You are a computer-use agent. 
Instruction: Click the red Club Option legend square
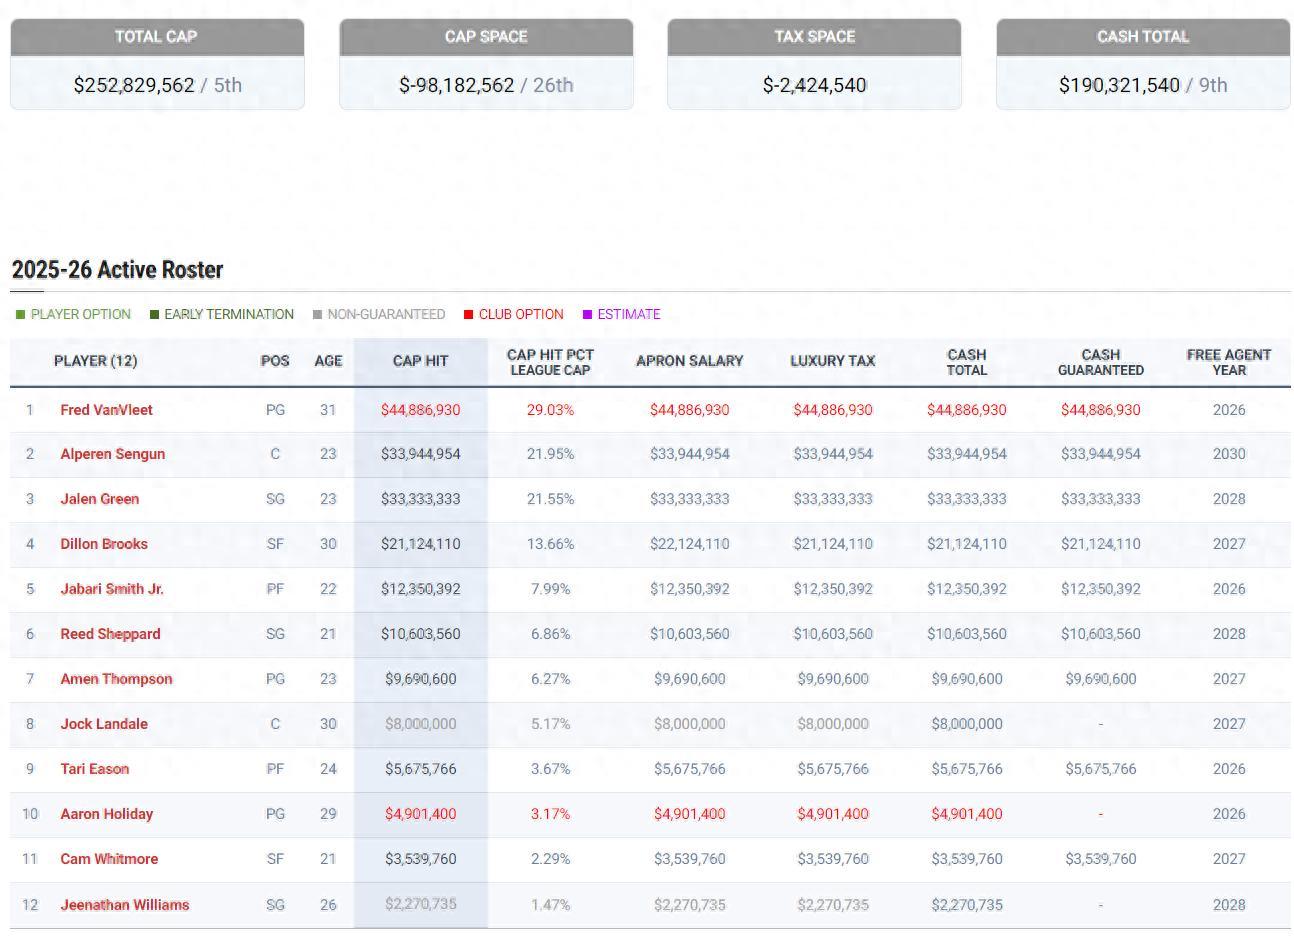click(x=468, y=315)
